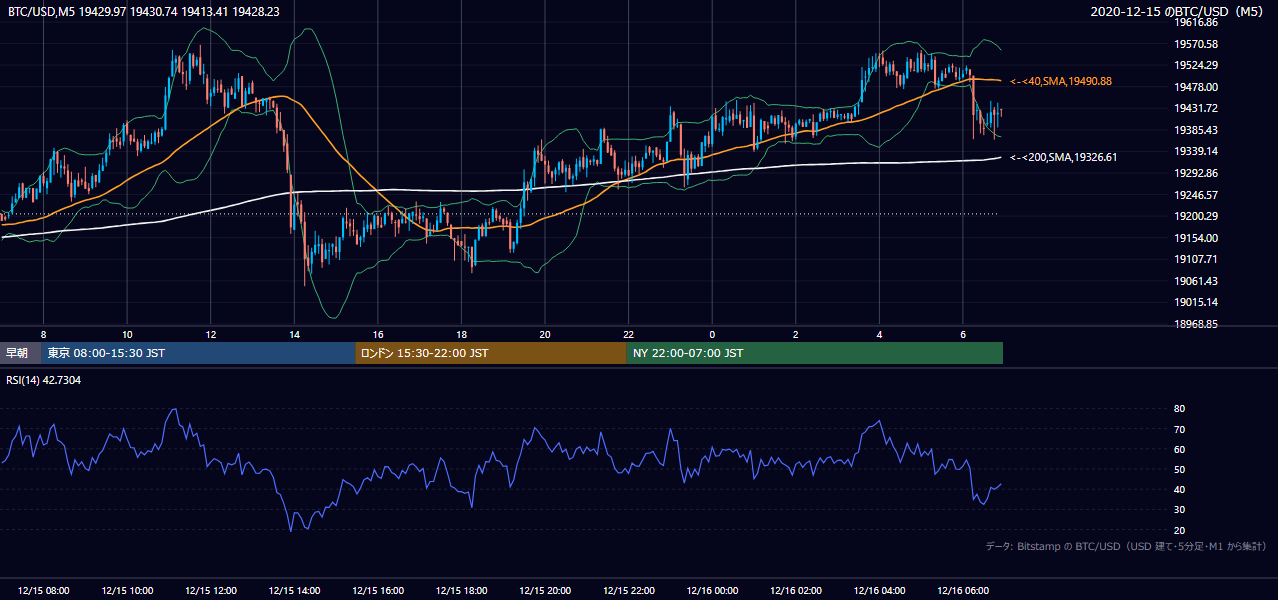Click the RSI axis level 70

(1179, 429)
